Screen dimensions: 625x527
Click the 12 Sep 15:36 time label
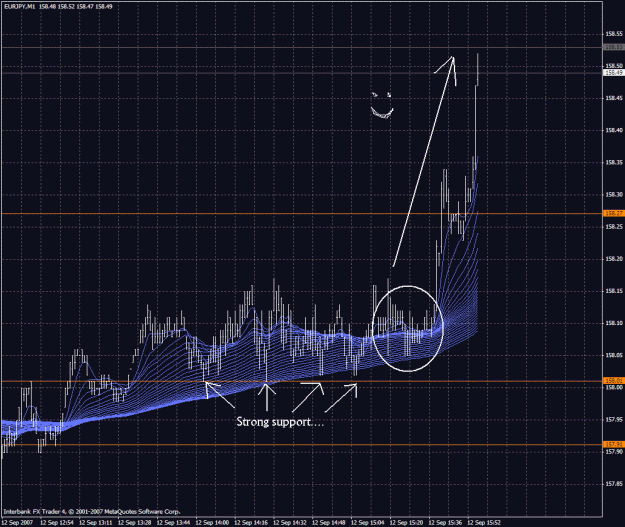point(445,522)
